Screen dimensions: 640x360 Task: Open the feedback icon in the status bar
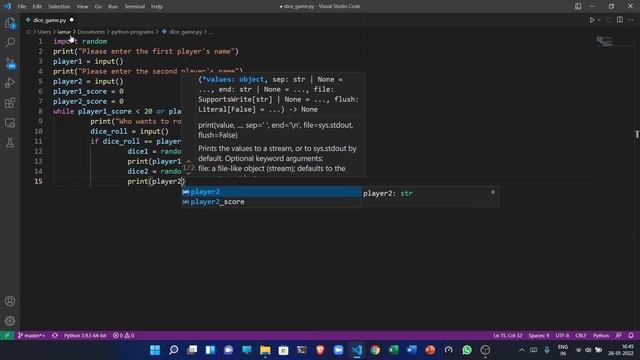click(619, 336)
